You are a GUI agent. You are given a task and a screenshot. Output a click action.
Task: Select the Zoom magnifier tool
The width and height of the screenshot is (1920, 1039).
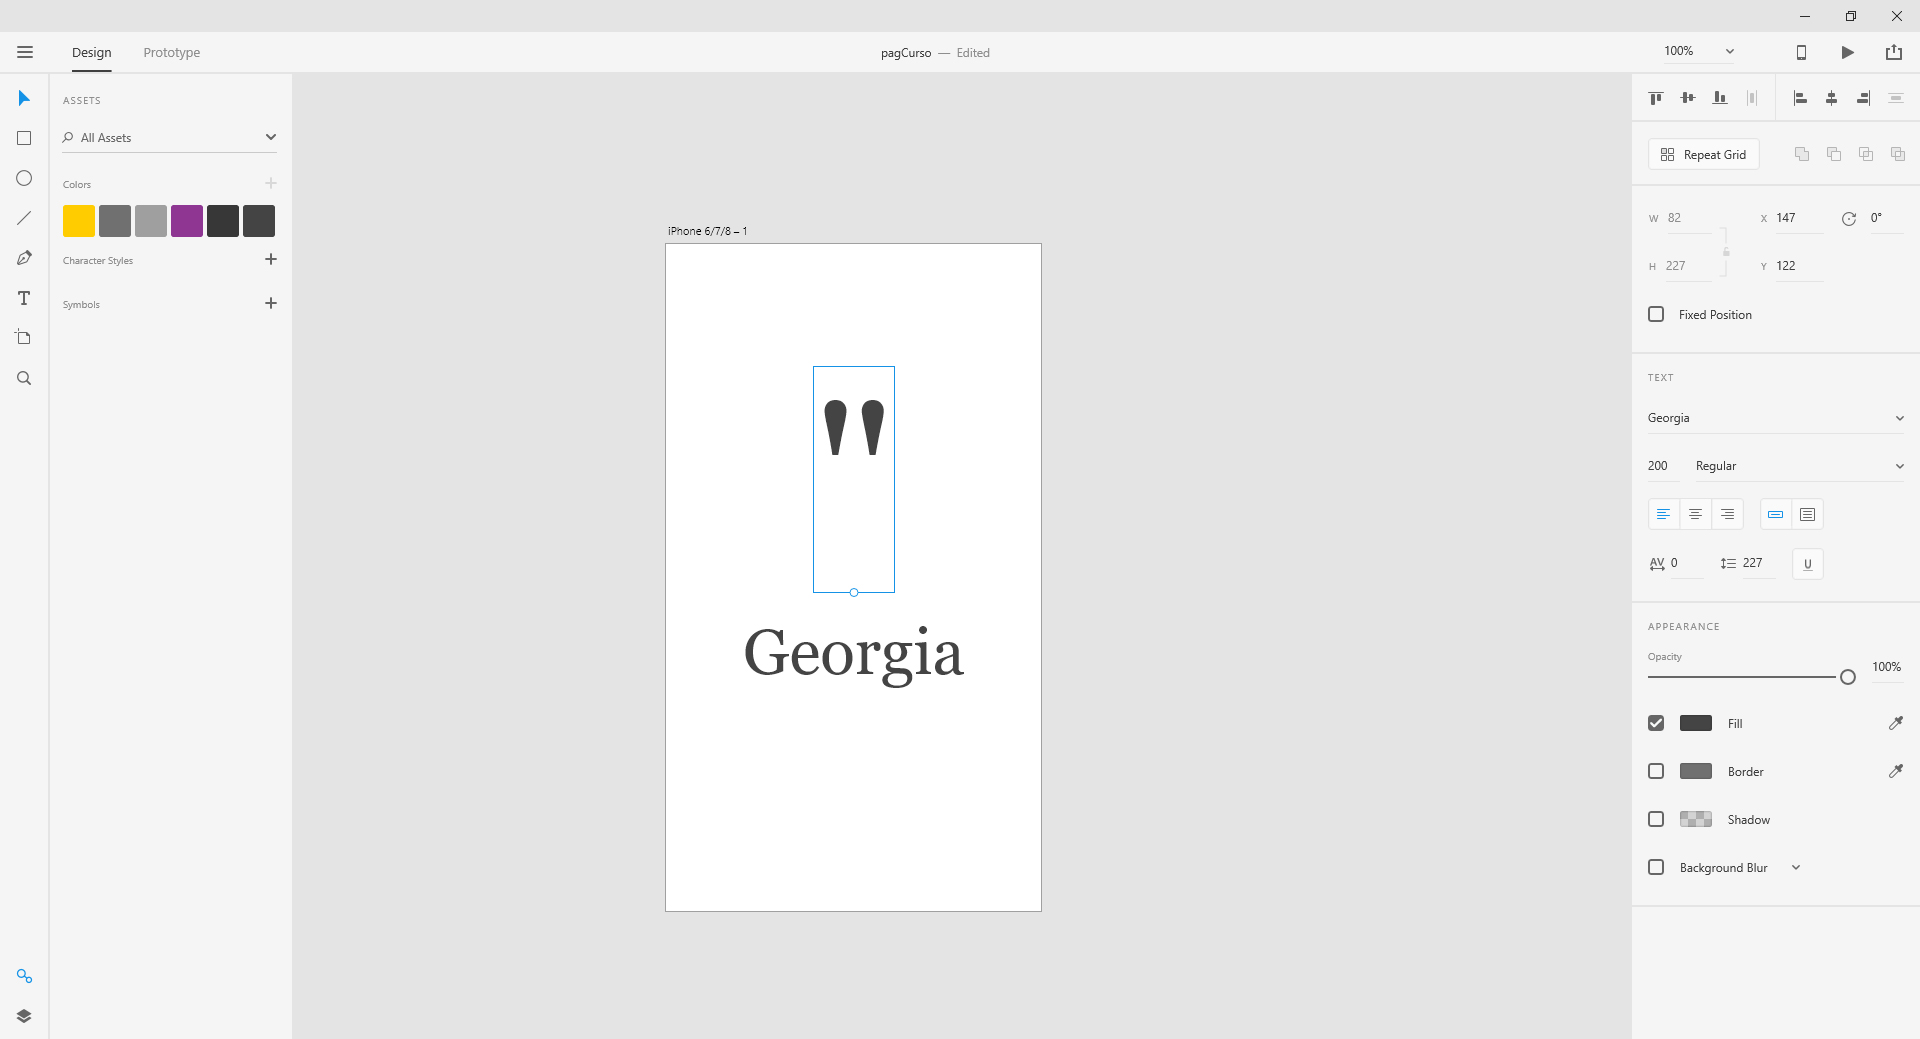(x=24, y=378)
